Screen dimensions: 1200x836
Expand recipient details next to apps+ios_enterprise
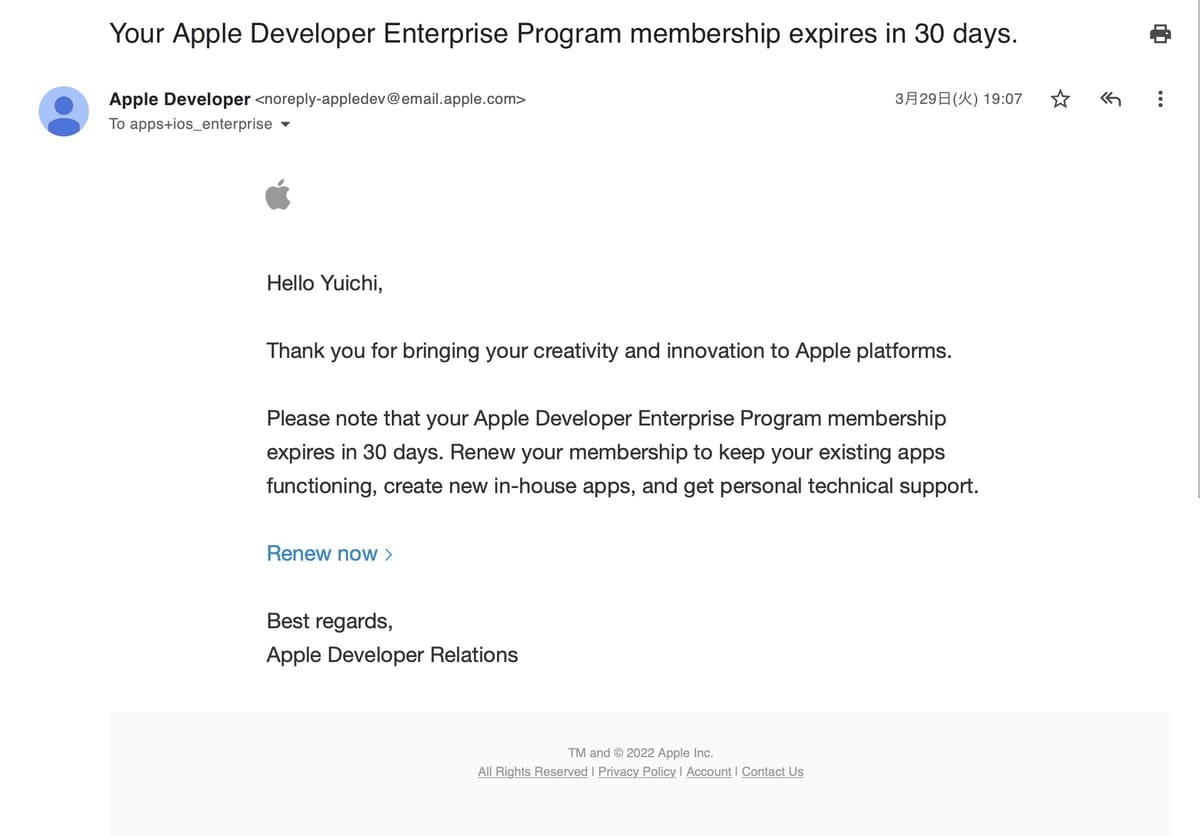pyautogui.click(x=285, y=125)
